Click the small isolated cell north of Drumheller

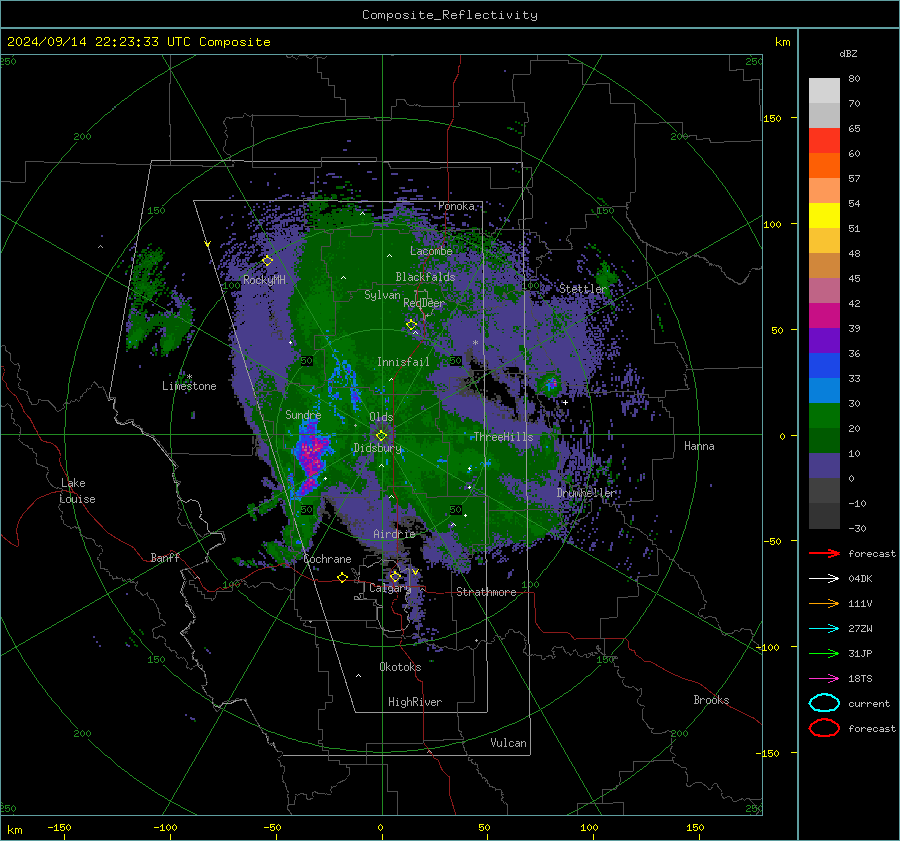point(551,383)
